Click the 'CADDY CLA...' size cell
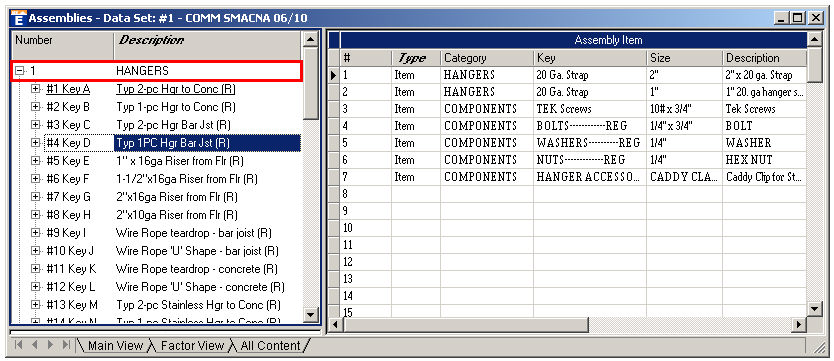Viewport: 834px width, 361px height. click(685, 177)
